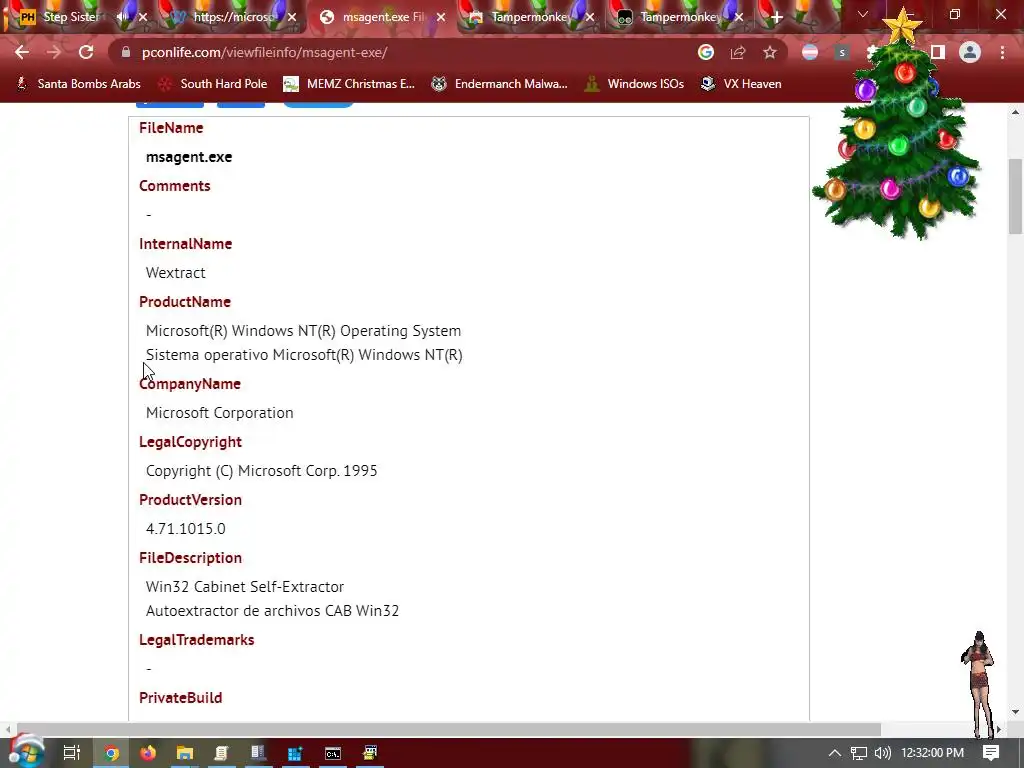1024x768 pixels.
Task: Reload the page with the refresh icon
Action: coord(86,52)
